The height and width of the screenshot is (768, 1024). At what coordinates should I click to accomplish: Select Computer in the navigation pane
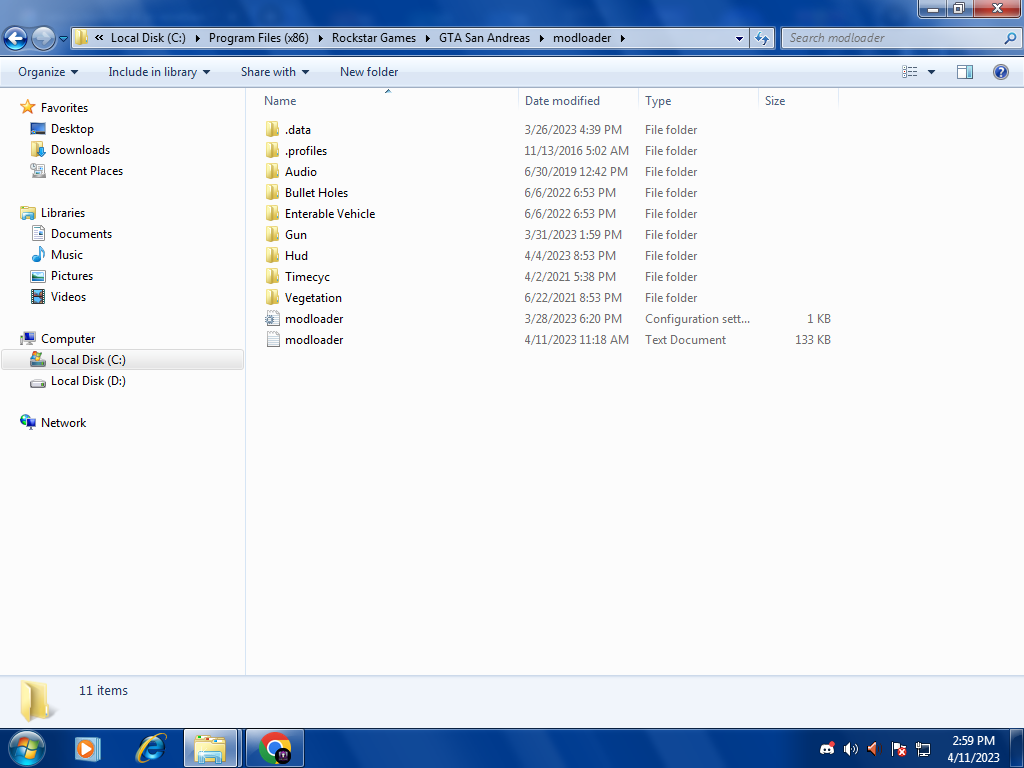68,339
